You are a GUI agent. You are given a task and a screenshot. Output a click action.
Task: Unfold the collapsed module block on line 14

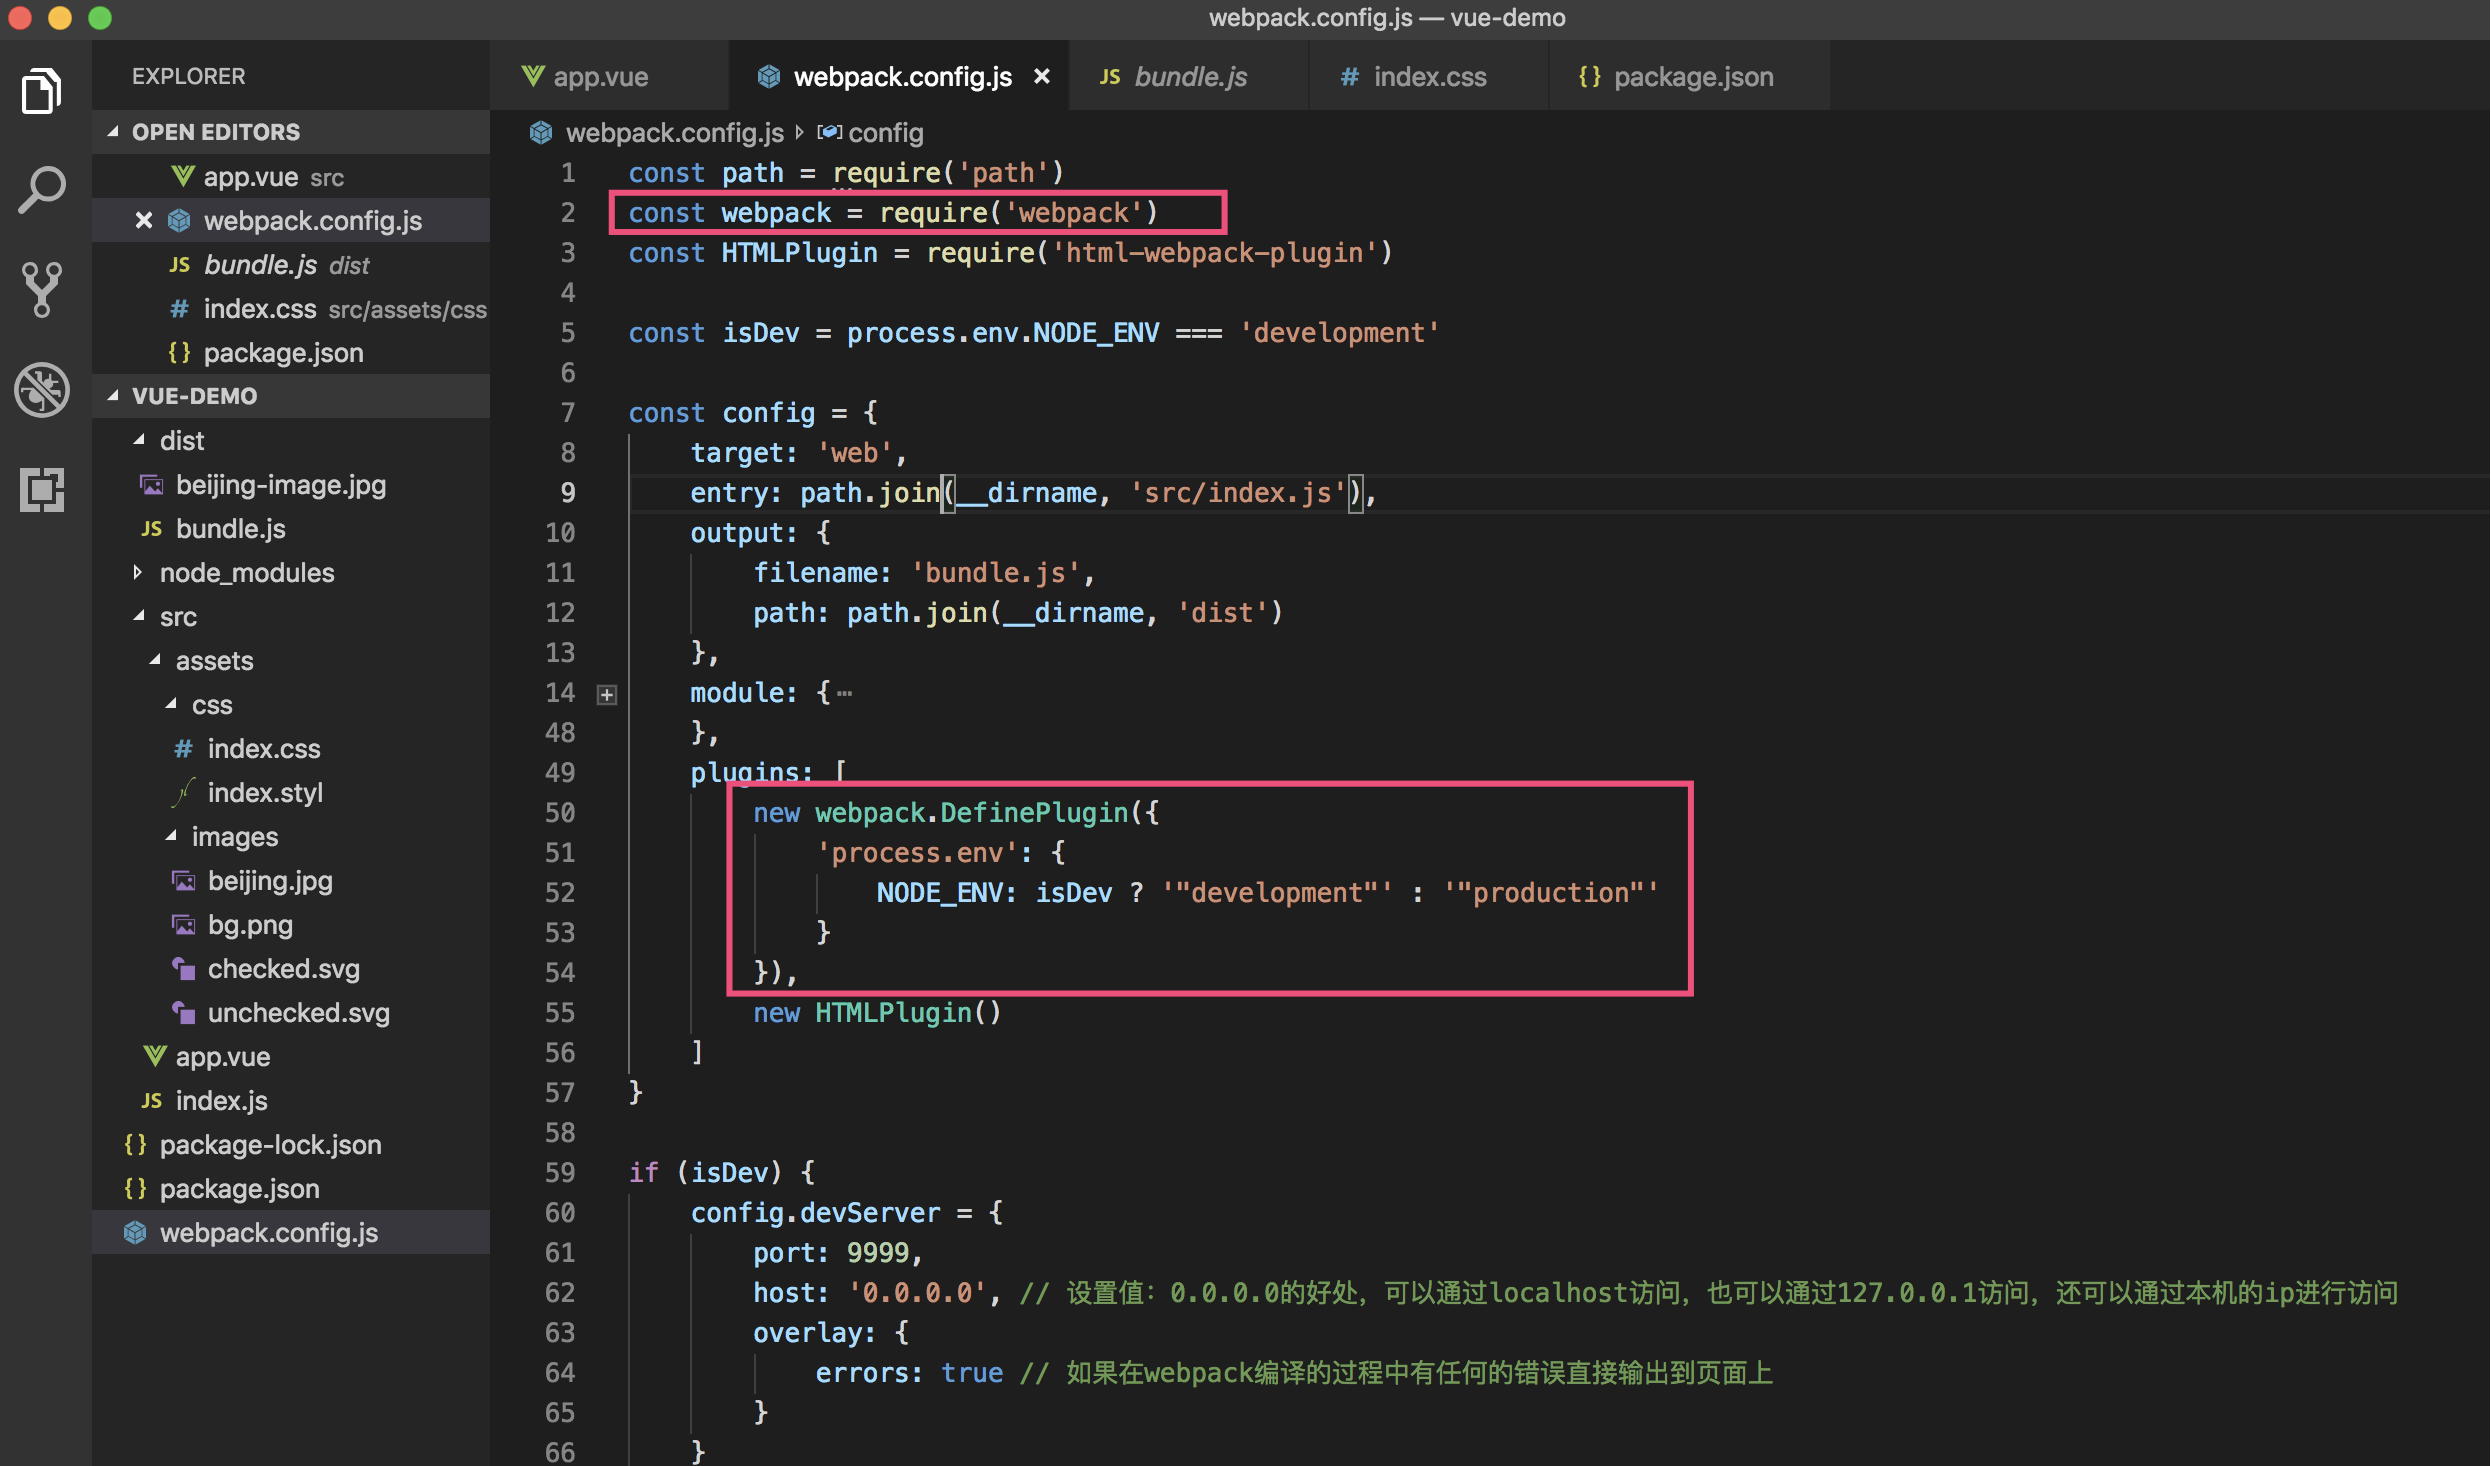607,694
